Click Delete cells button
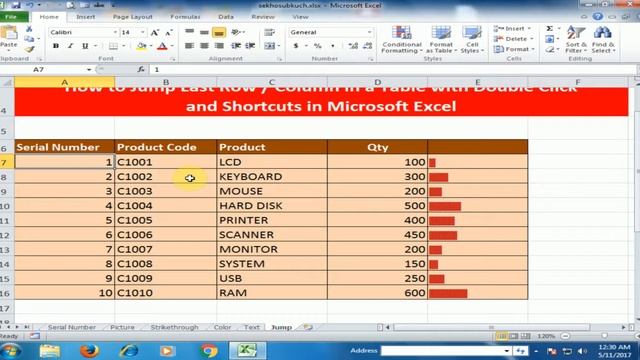Image resolution: width=640 pixels, height=360 pixels. tap(513, 39)
